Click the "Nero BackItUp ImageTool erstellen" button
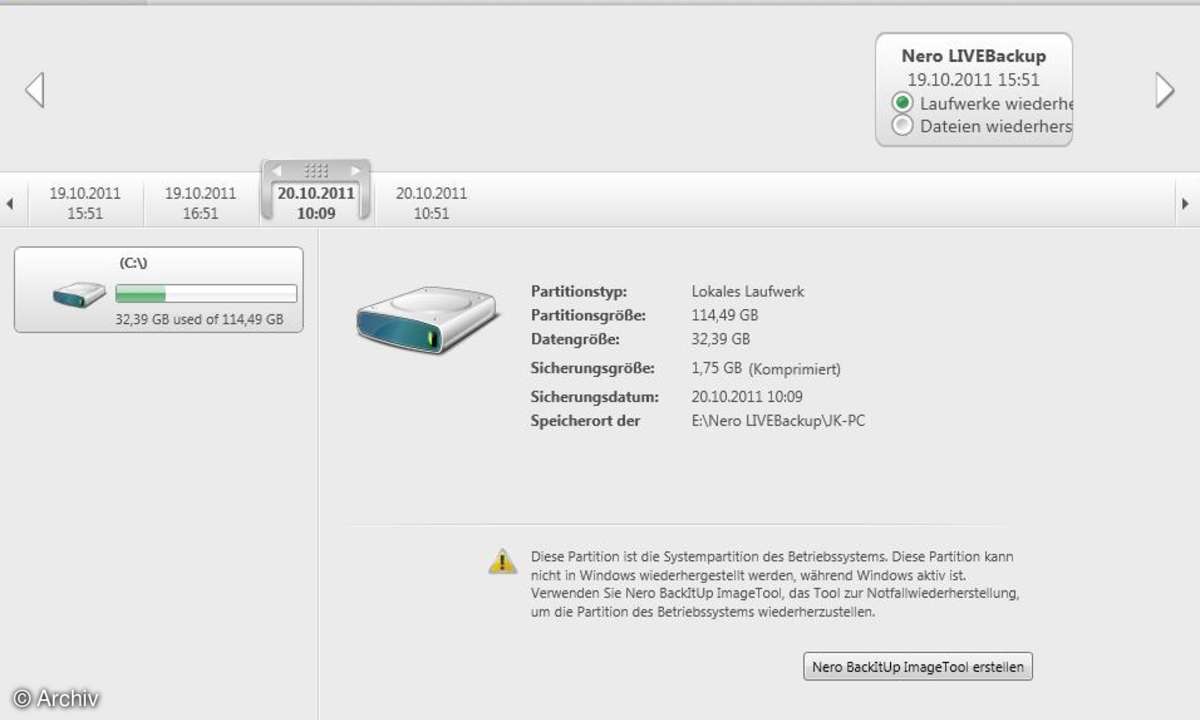This screenshot has width=1200, height=720. click(918, 667)
